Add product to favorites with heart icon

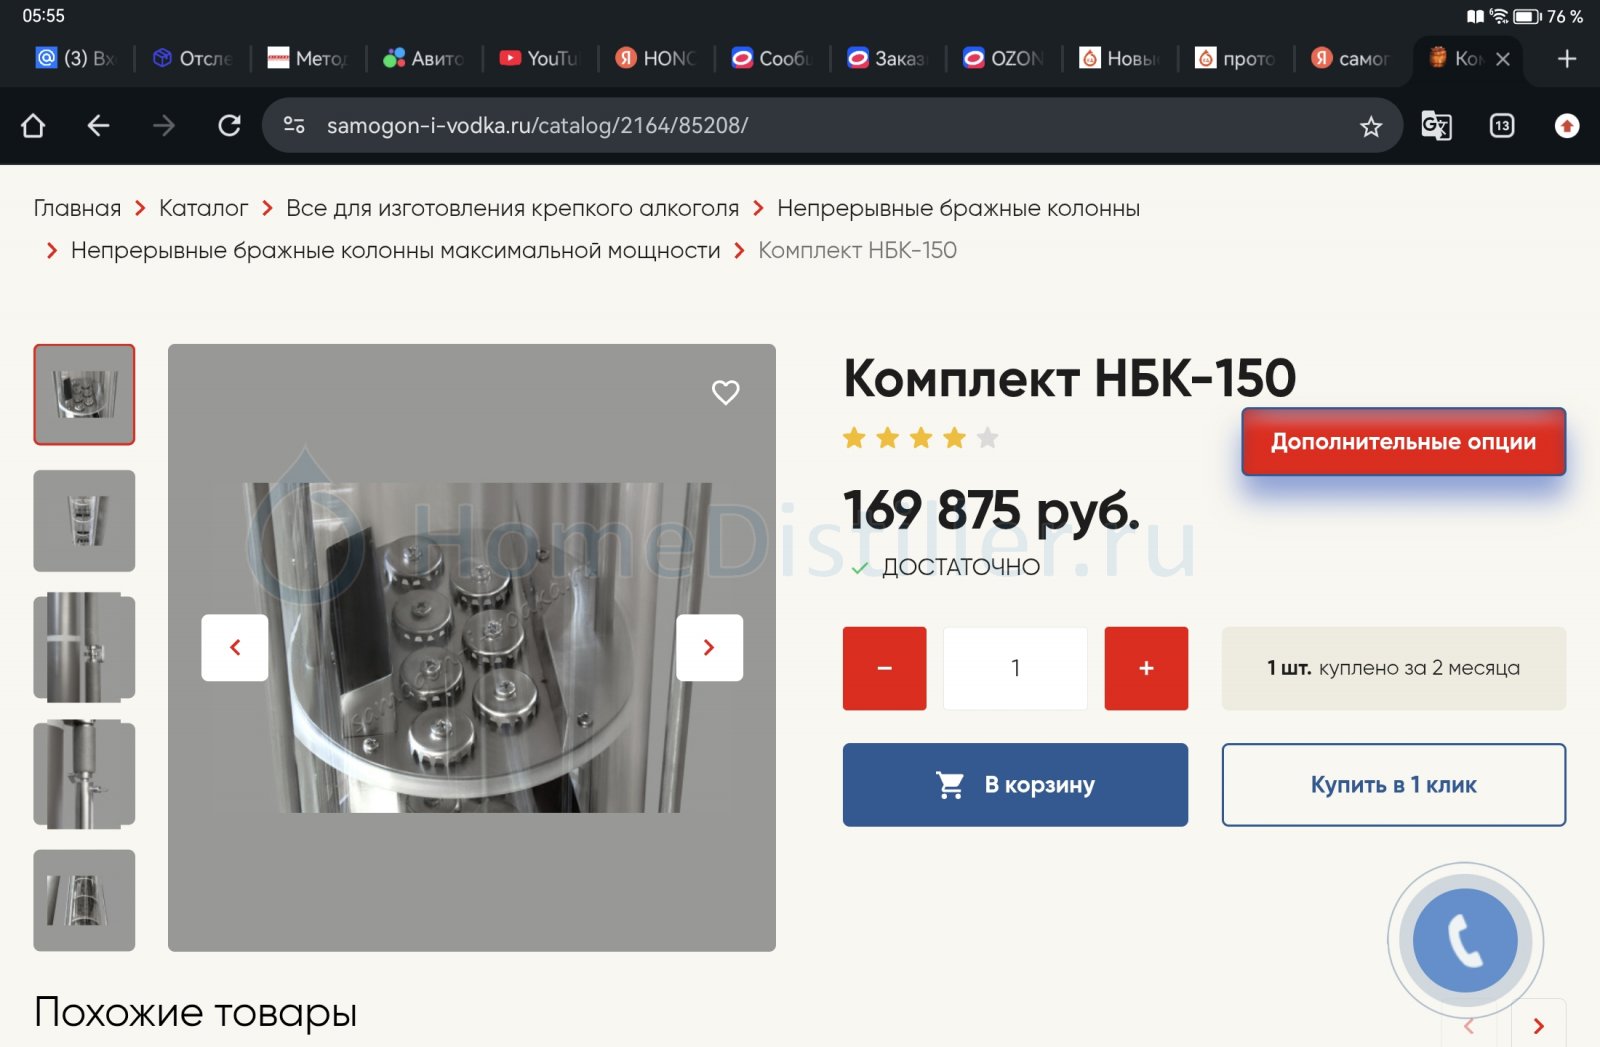[725, 392]
